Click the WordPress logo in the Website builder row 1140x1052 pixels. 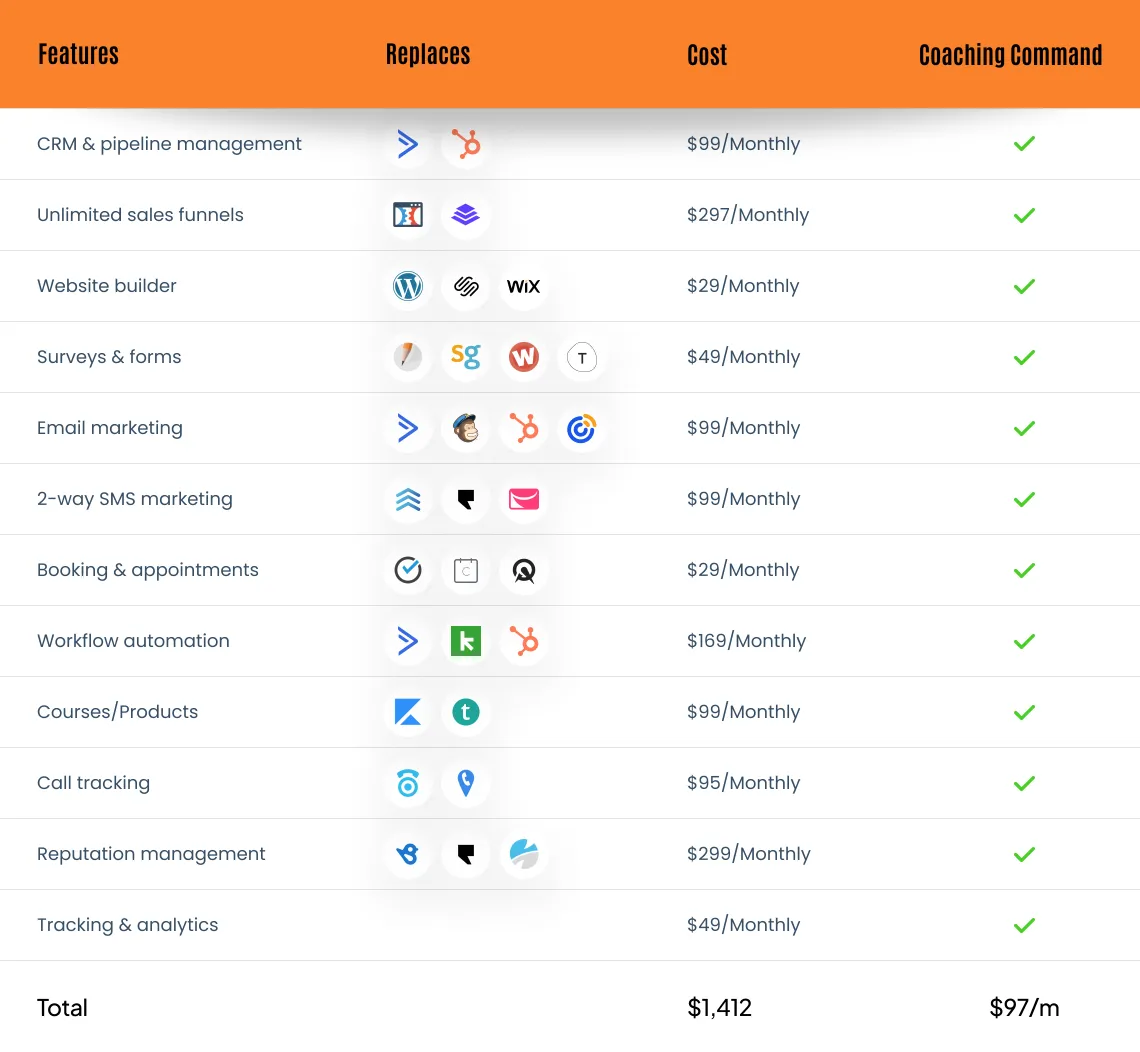tap(408, 286)
